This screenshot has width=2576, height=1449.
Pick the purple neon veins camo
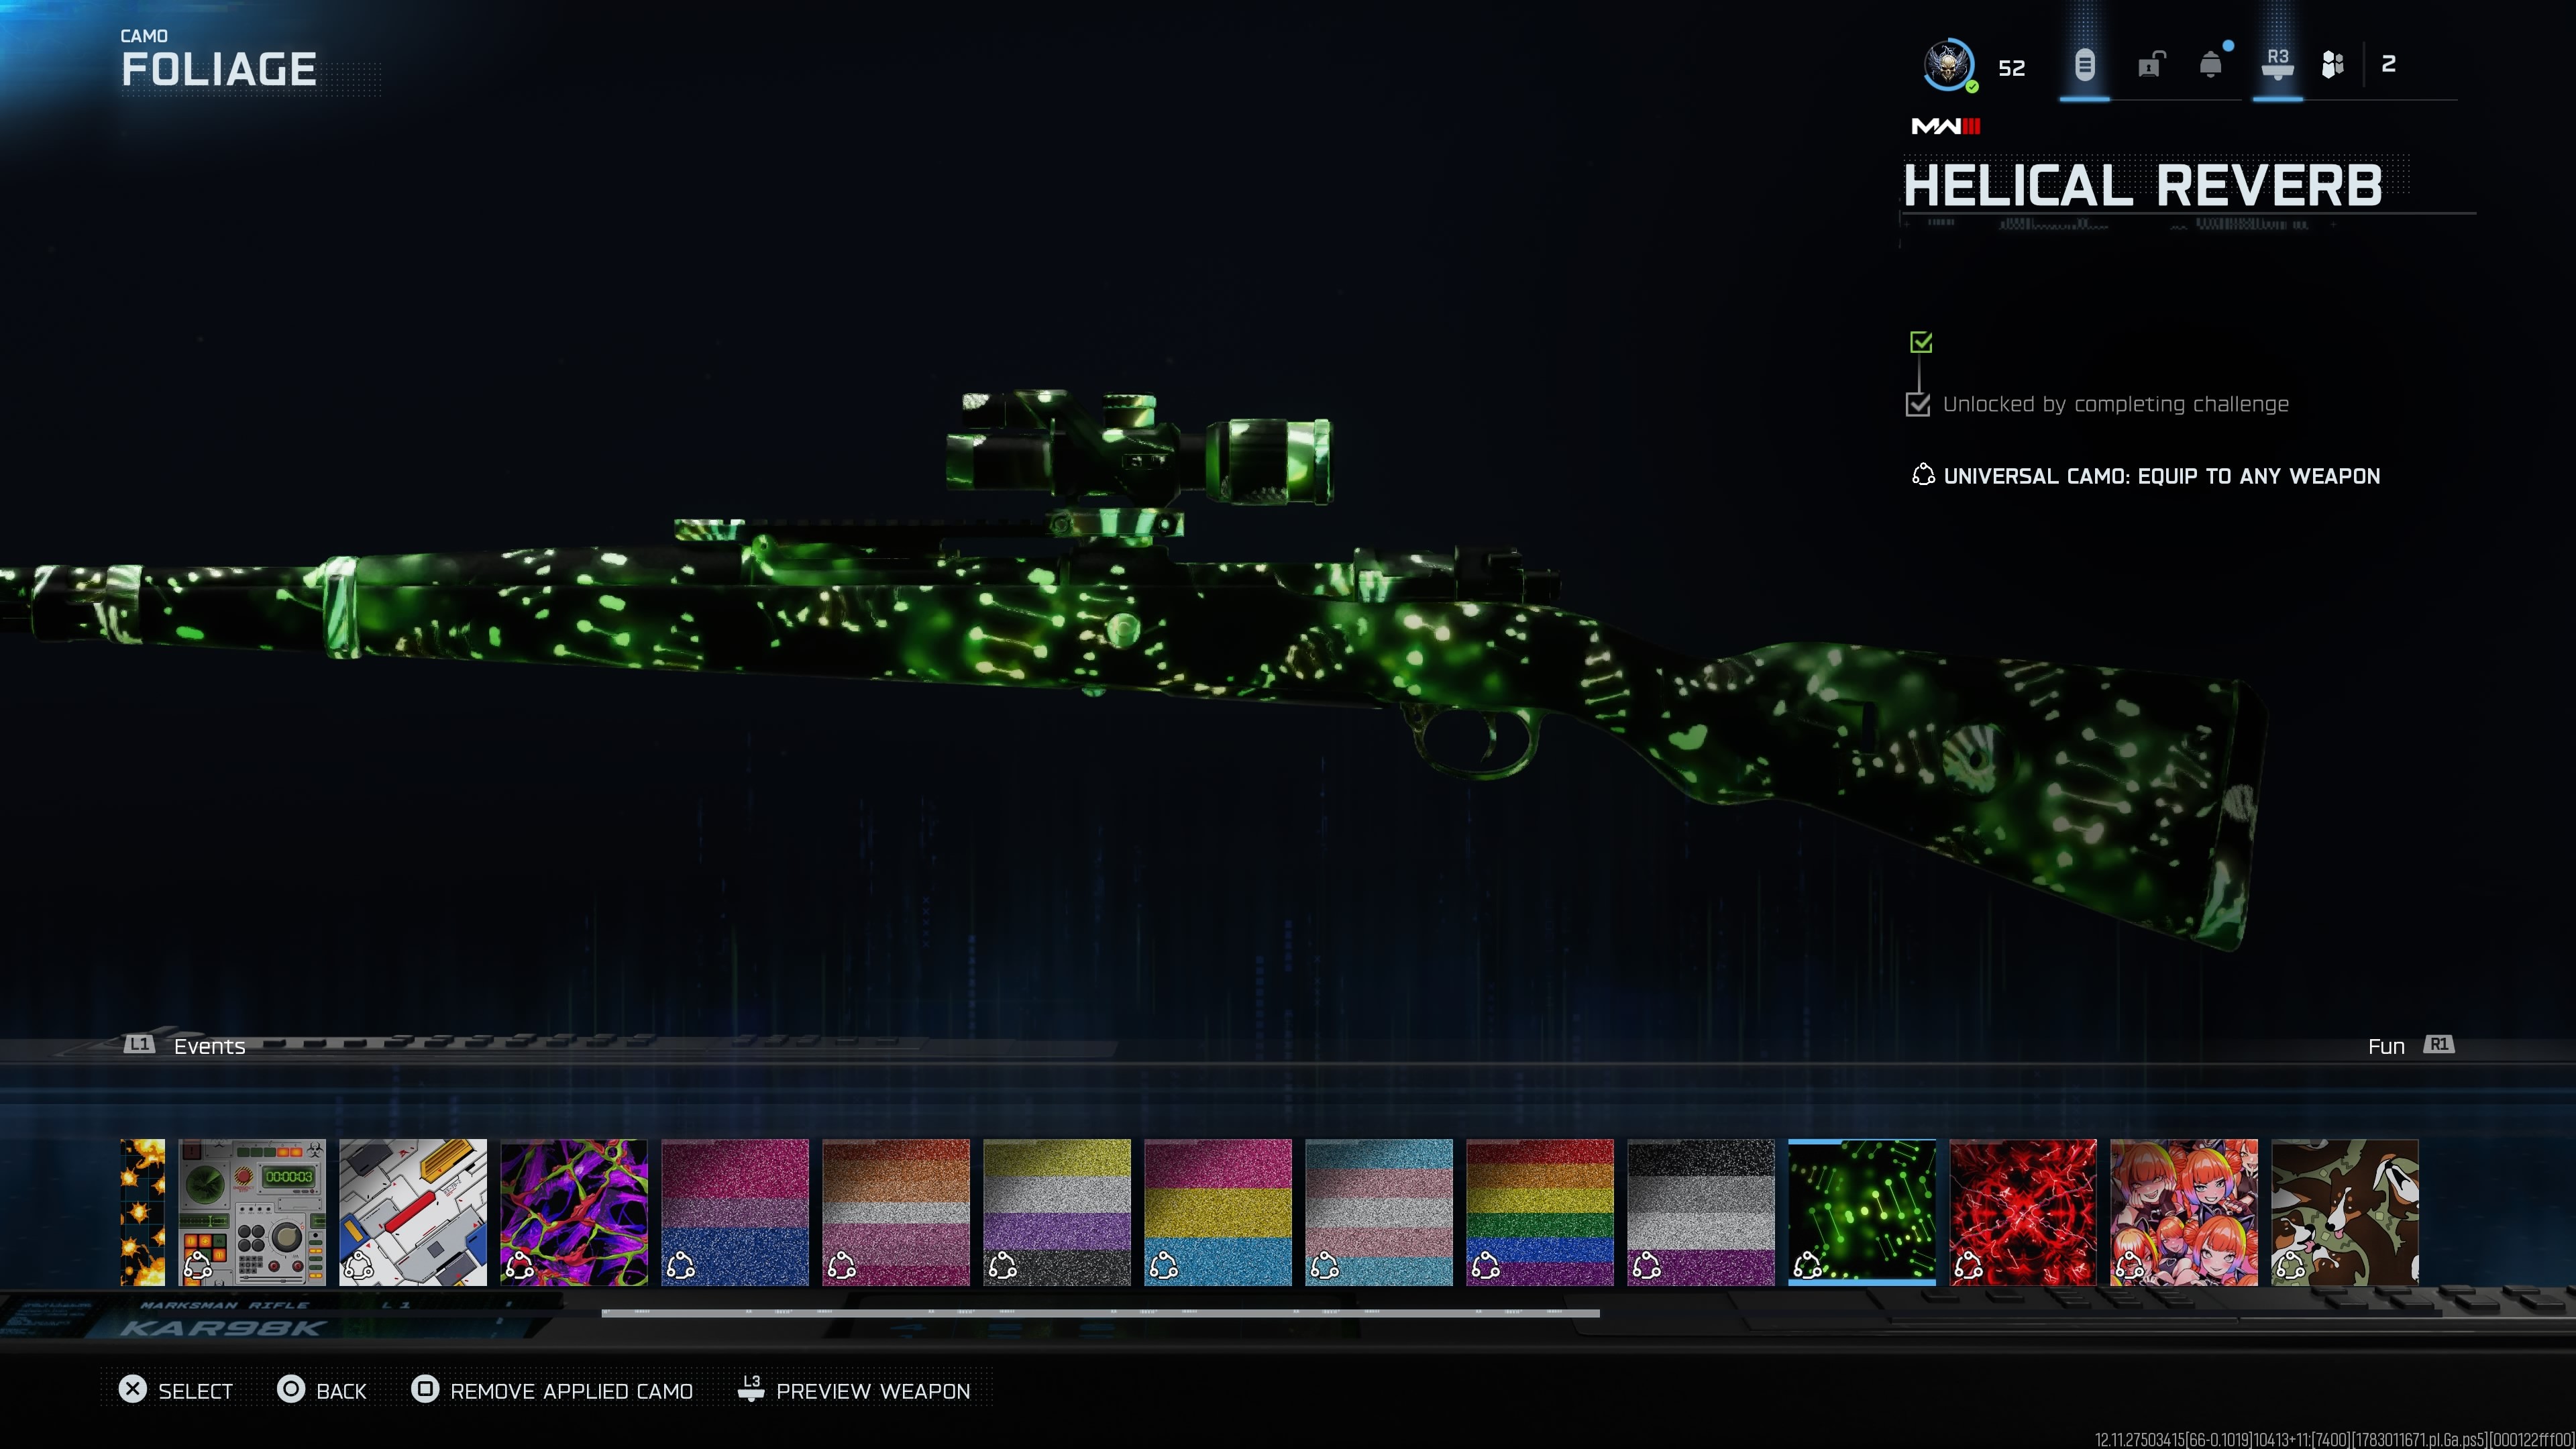coord(574,1212)
